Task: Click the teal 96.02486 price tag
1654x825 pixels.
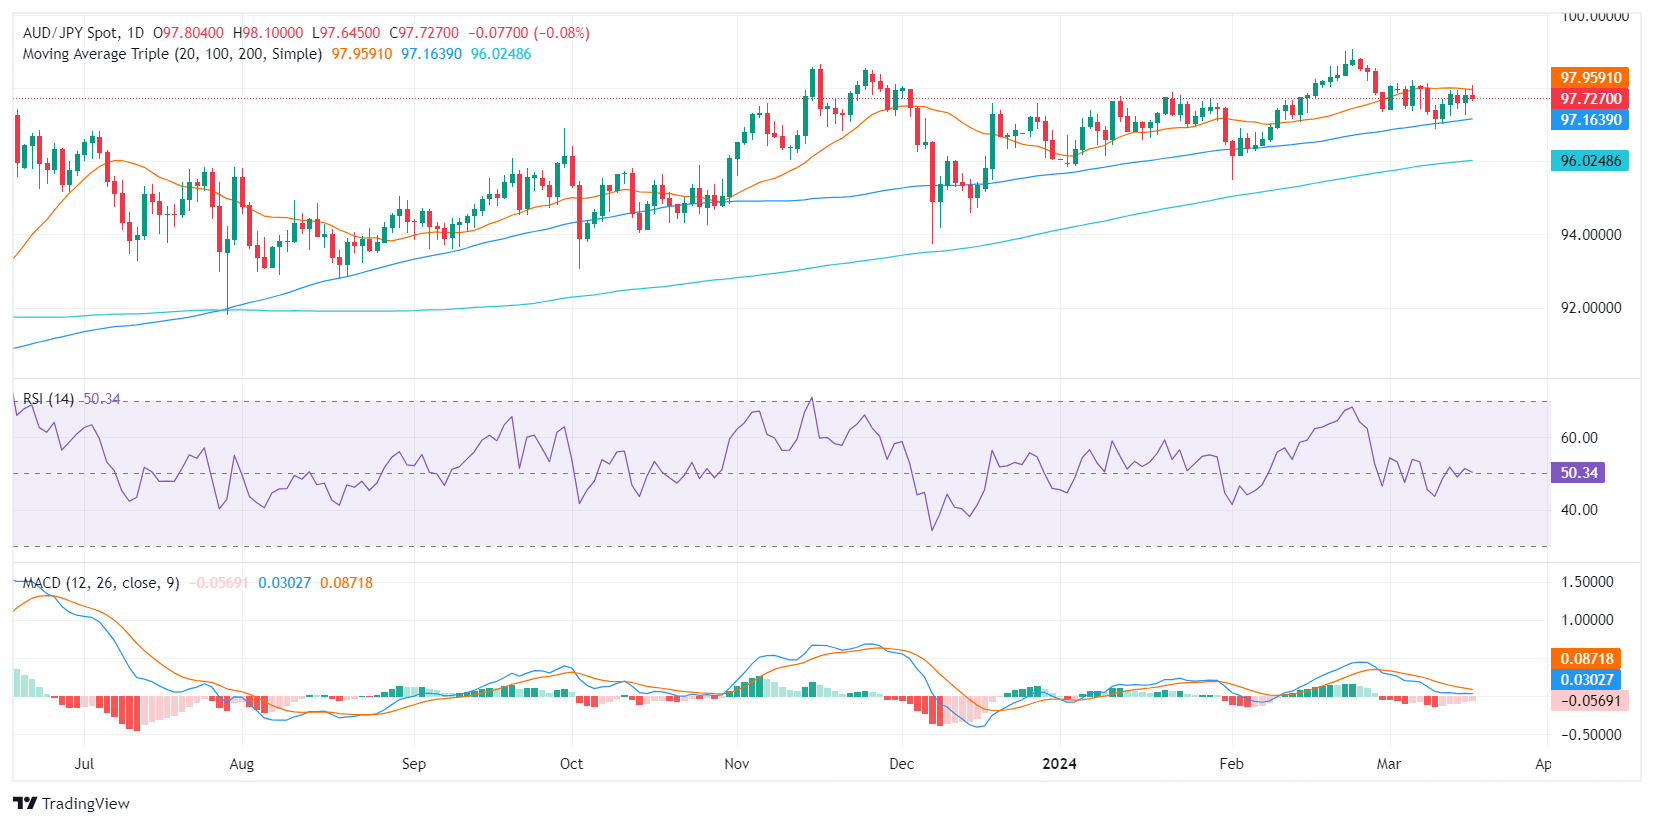Action: tap(1589, 161)
